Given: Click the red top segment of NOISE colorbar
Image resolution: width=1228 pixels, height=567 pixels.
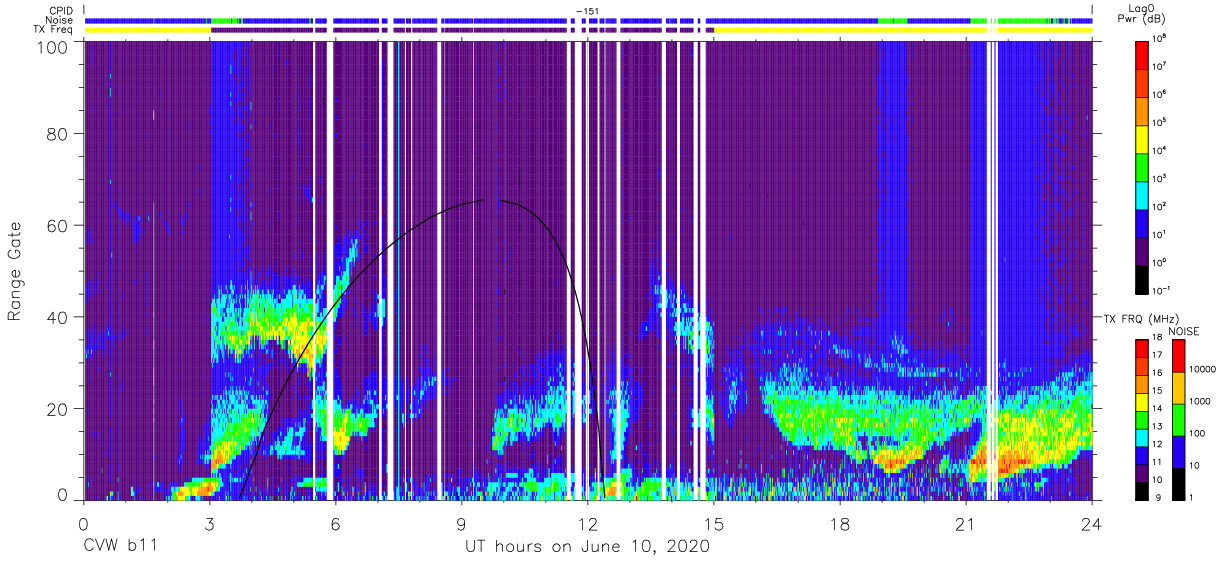Looking at the screenshot, I should pyautogui.click(x=1178, y=356).
